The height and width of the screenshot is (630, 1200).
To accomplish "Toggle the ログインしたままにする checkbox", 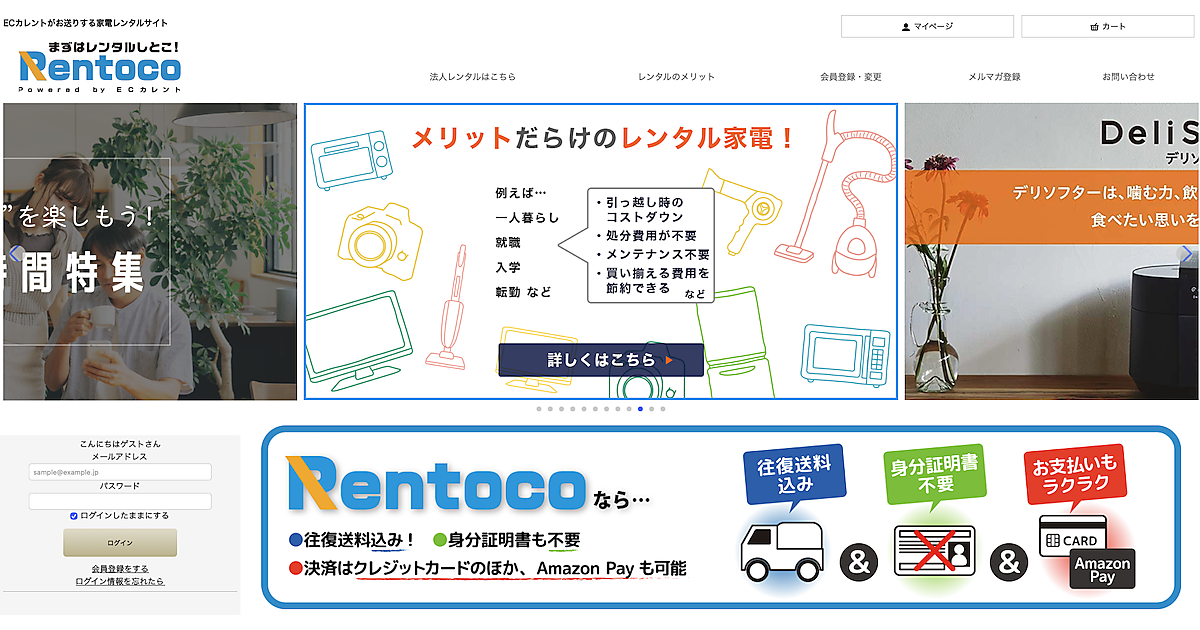I will (x=74, y=516).
